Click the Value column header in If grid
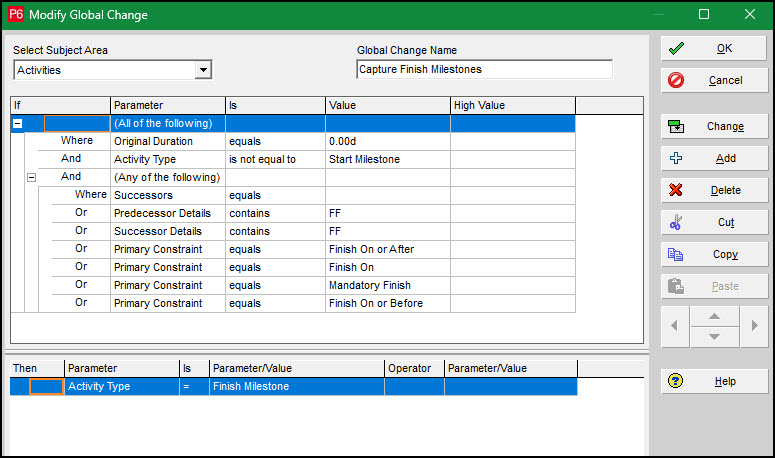 click(388, 105)
